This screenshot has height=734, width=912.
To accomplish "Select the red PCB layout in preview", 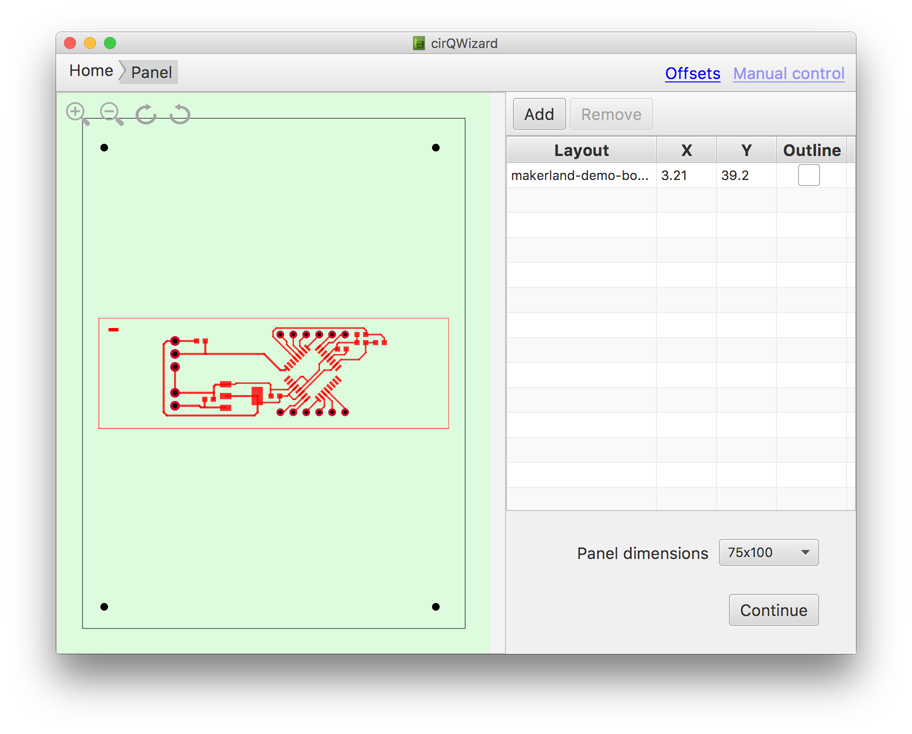I will (x=273, y=373).
